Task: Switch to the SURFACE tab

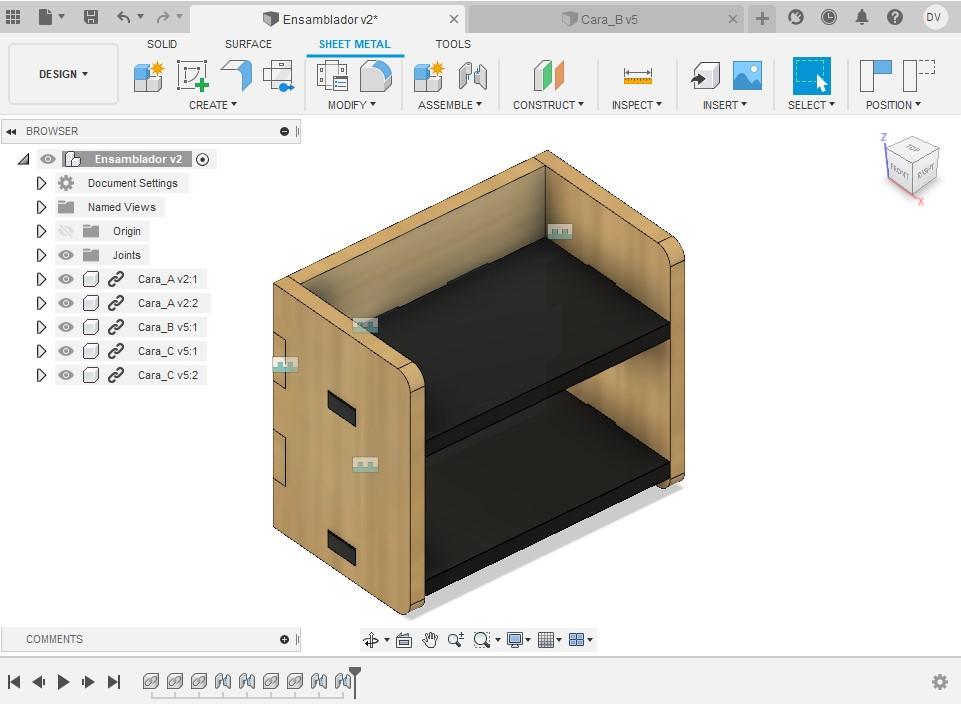Action: (x=248, y=44)
